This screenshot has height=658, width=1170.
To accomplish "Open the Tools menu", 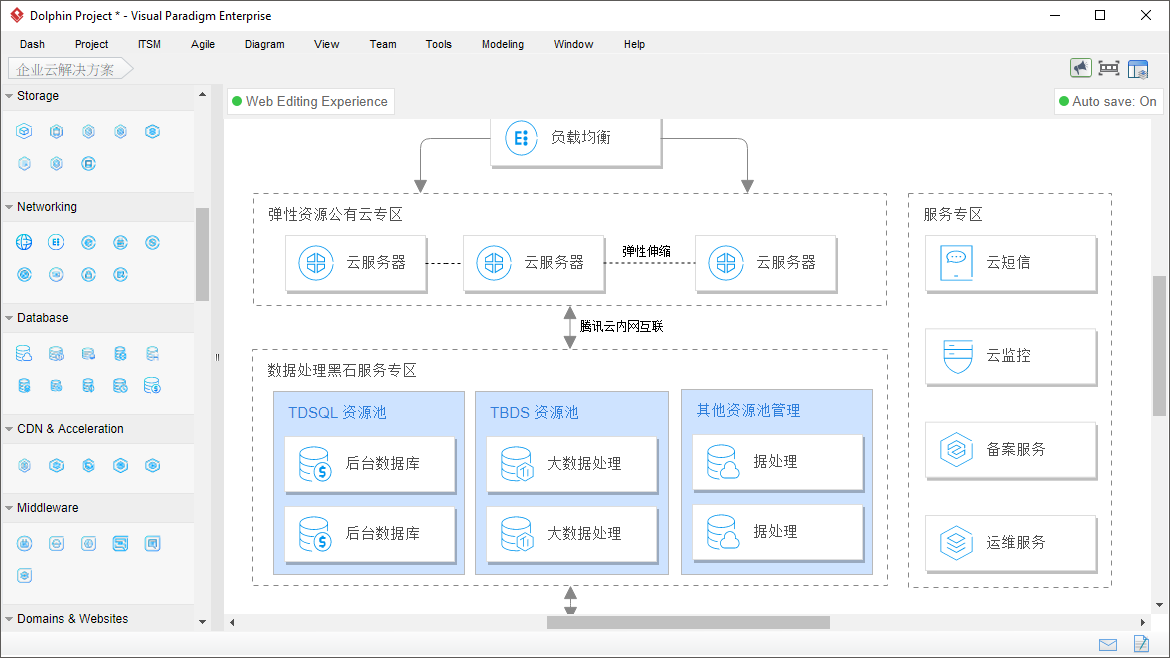I will (439, 44).
